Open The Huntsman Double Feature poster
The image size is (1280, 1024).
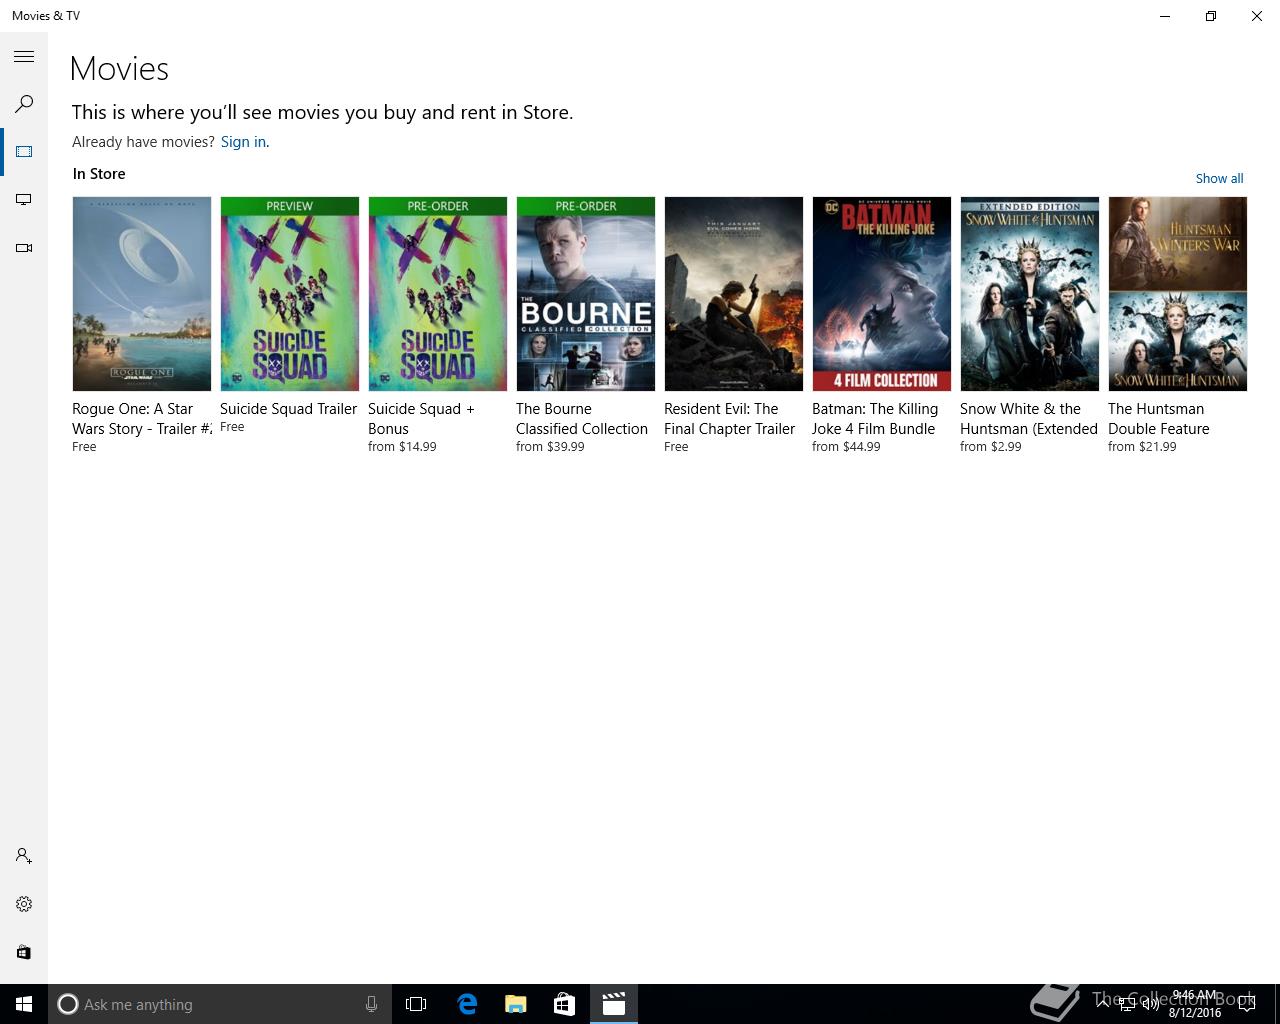point(1178,294)
